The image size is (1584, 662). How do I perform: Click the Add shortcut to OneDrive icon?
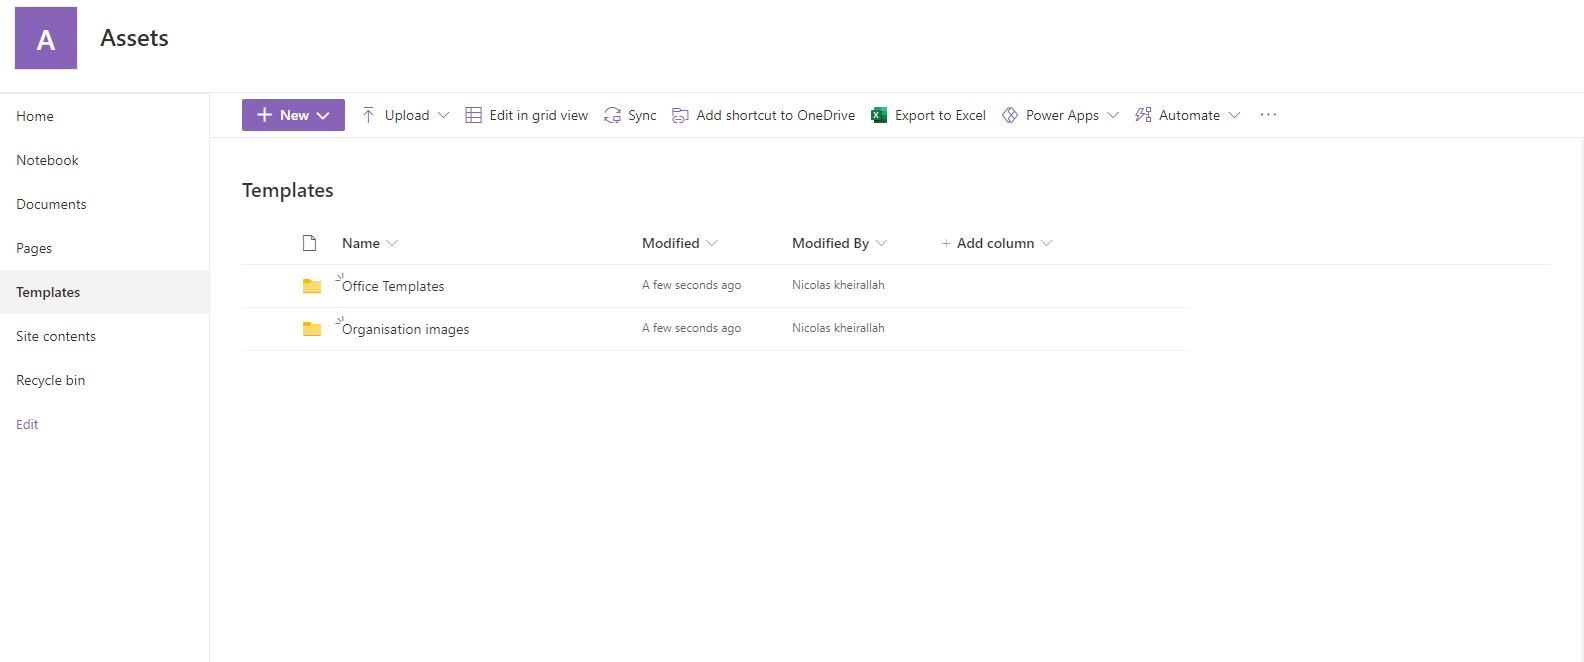[680, 115]
